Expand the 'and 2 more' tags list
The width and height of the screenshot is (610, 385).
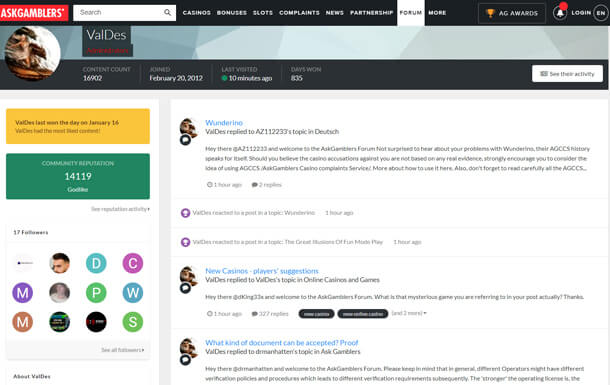(x=408, y=313)
